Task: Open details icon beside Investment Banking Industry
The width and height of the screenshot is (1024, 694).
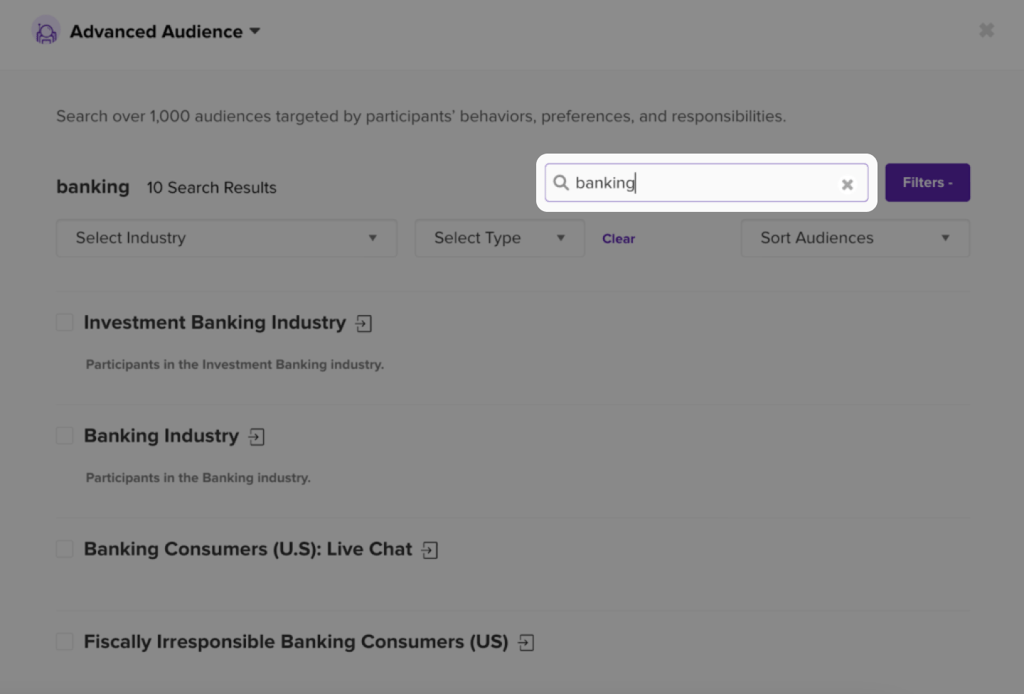Action: coord(364,323)
